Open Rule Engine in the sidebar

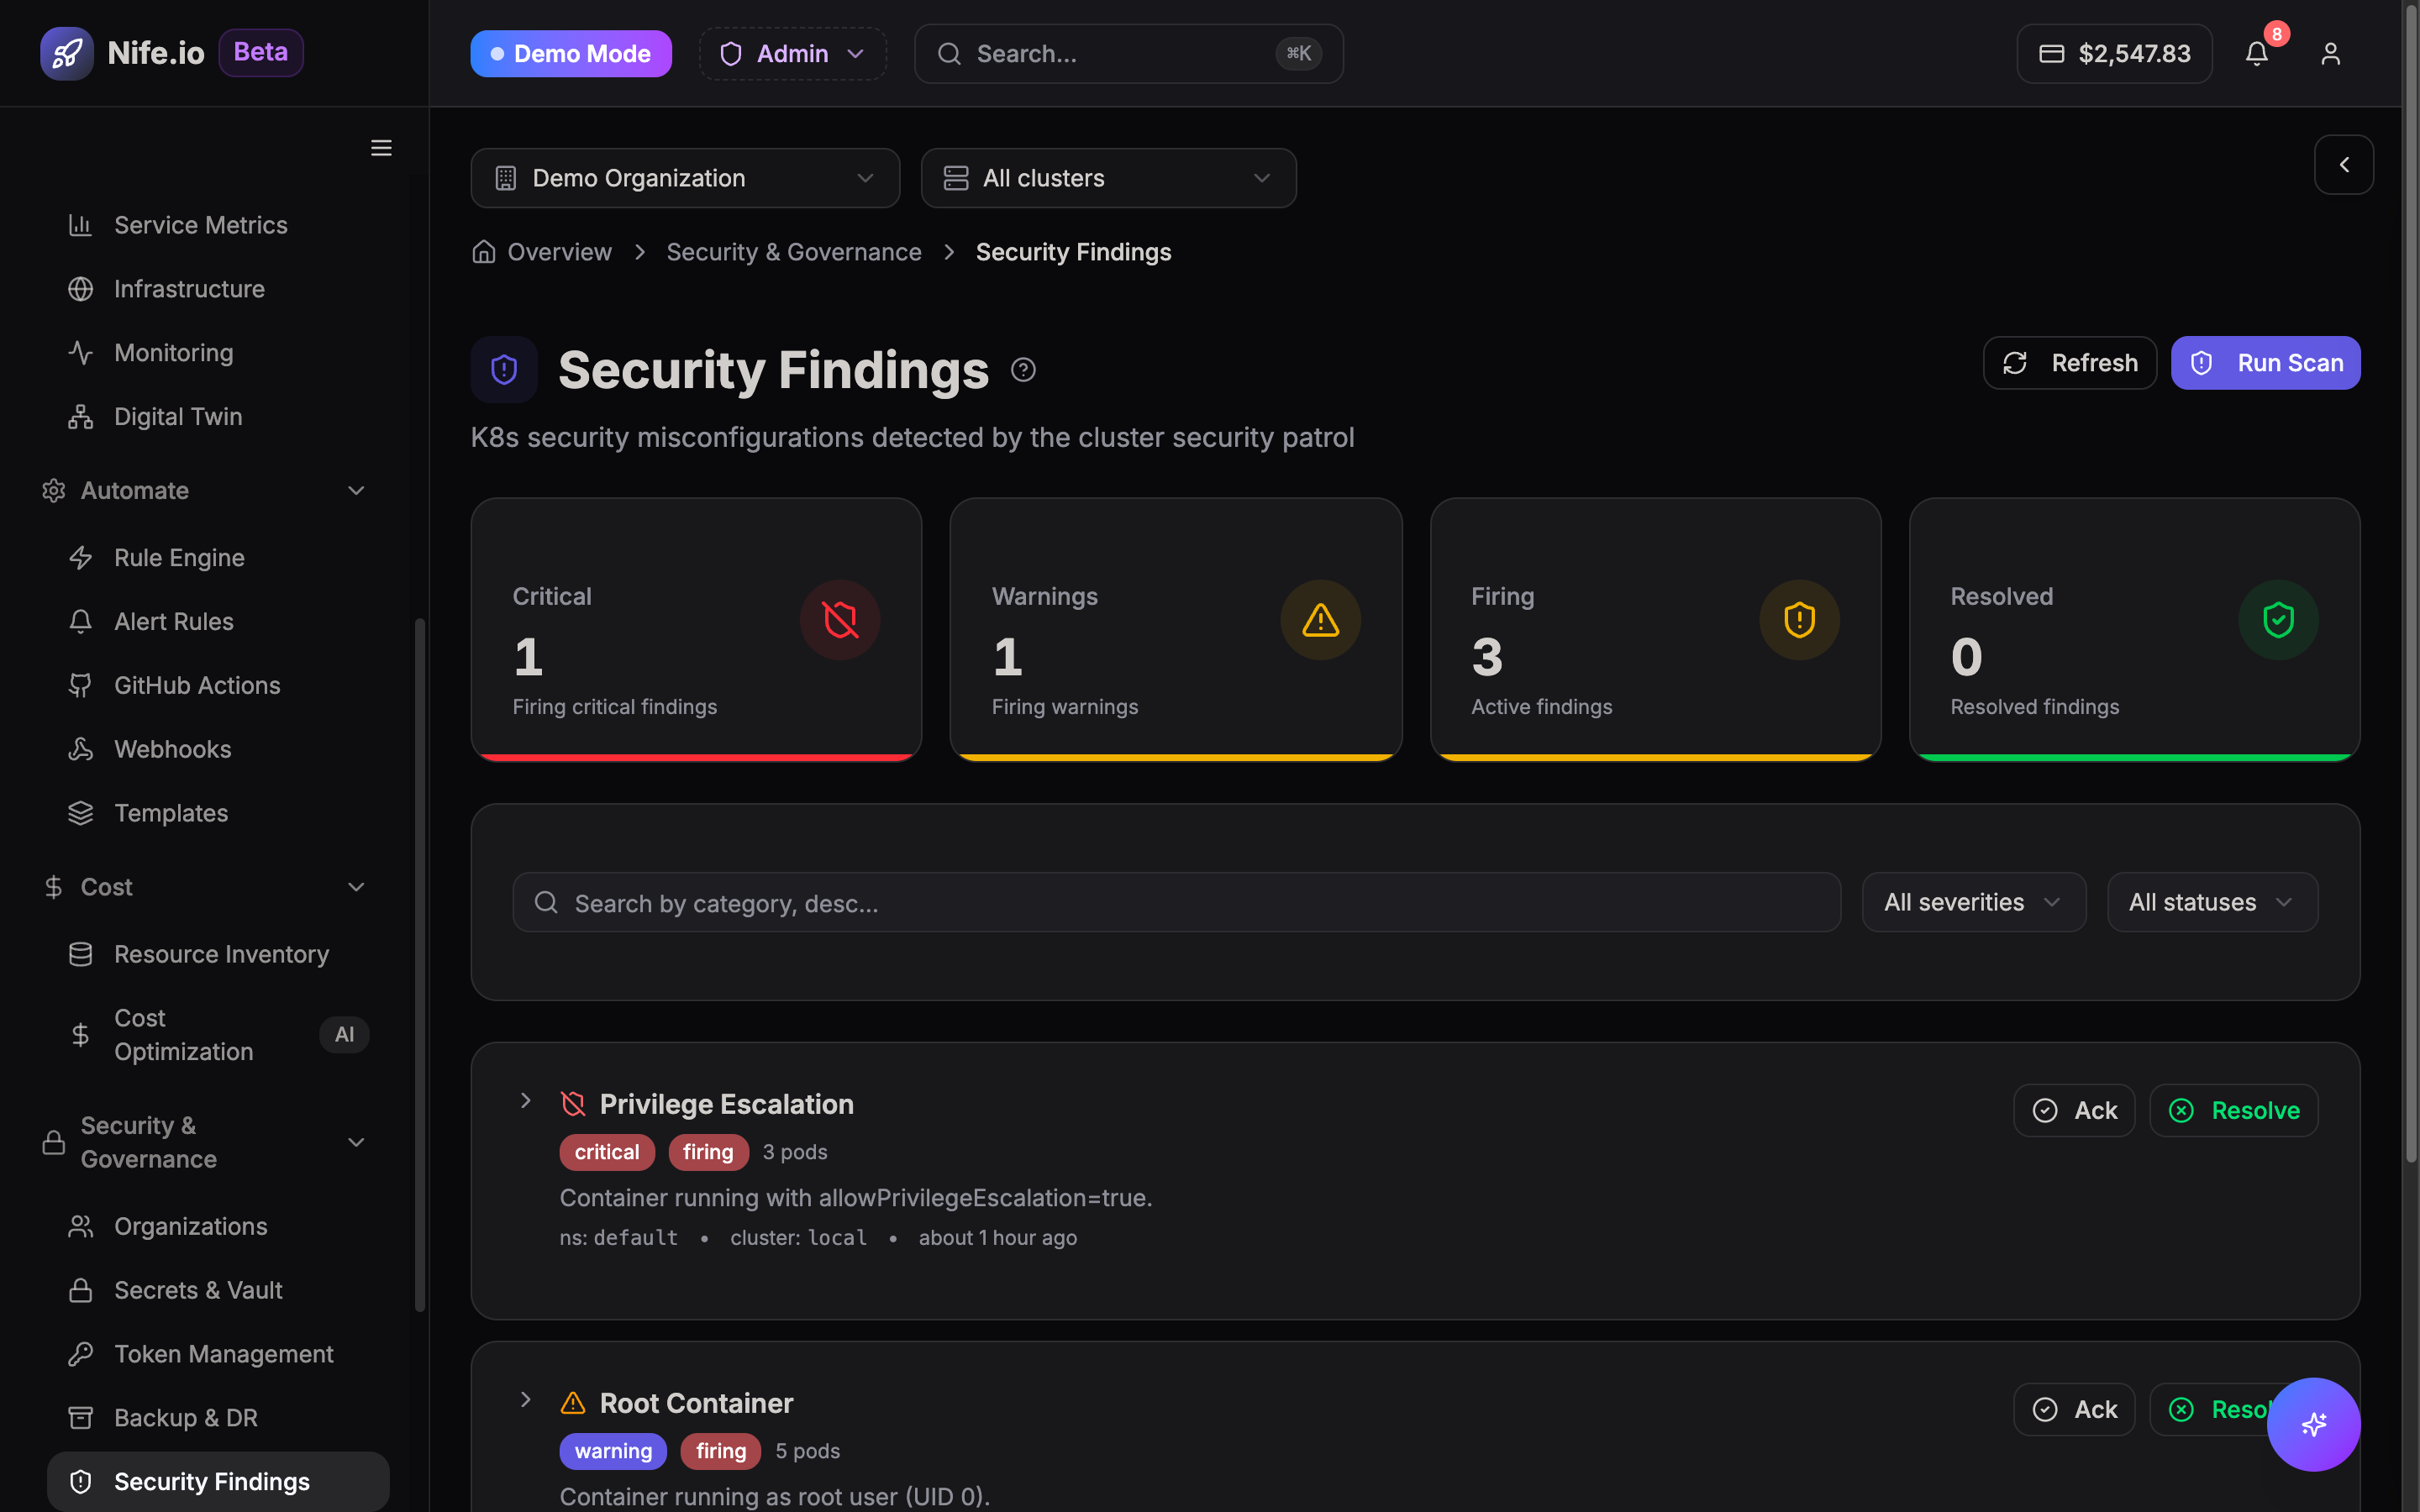coord(217,558)
